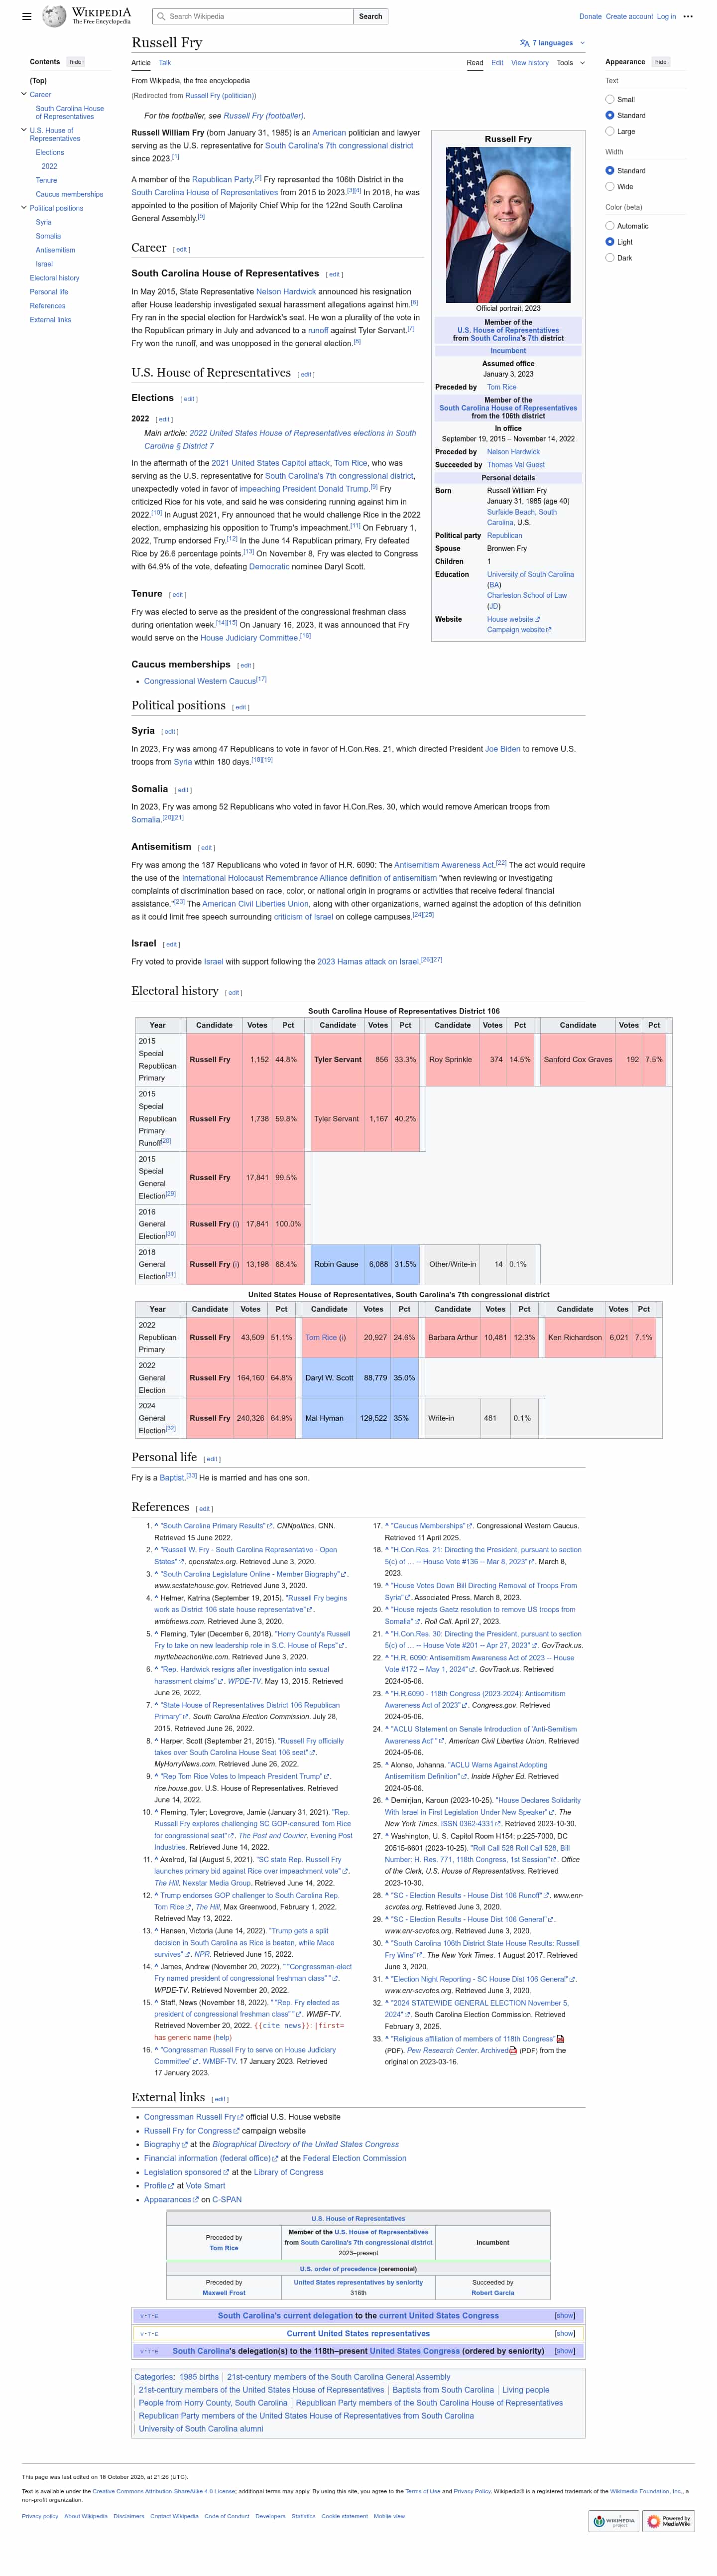The height and width of the screenshot is (2576, 717).
Task: Show South Carolina's current delegation navbox
Action: 564,2315
